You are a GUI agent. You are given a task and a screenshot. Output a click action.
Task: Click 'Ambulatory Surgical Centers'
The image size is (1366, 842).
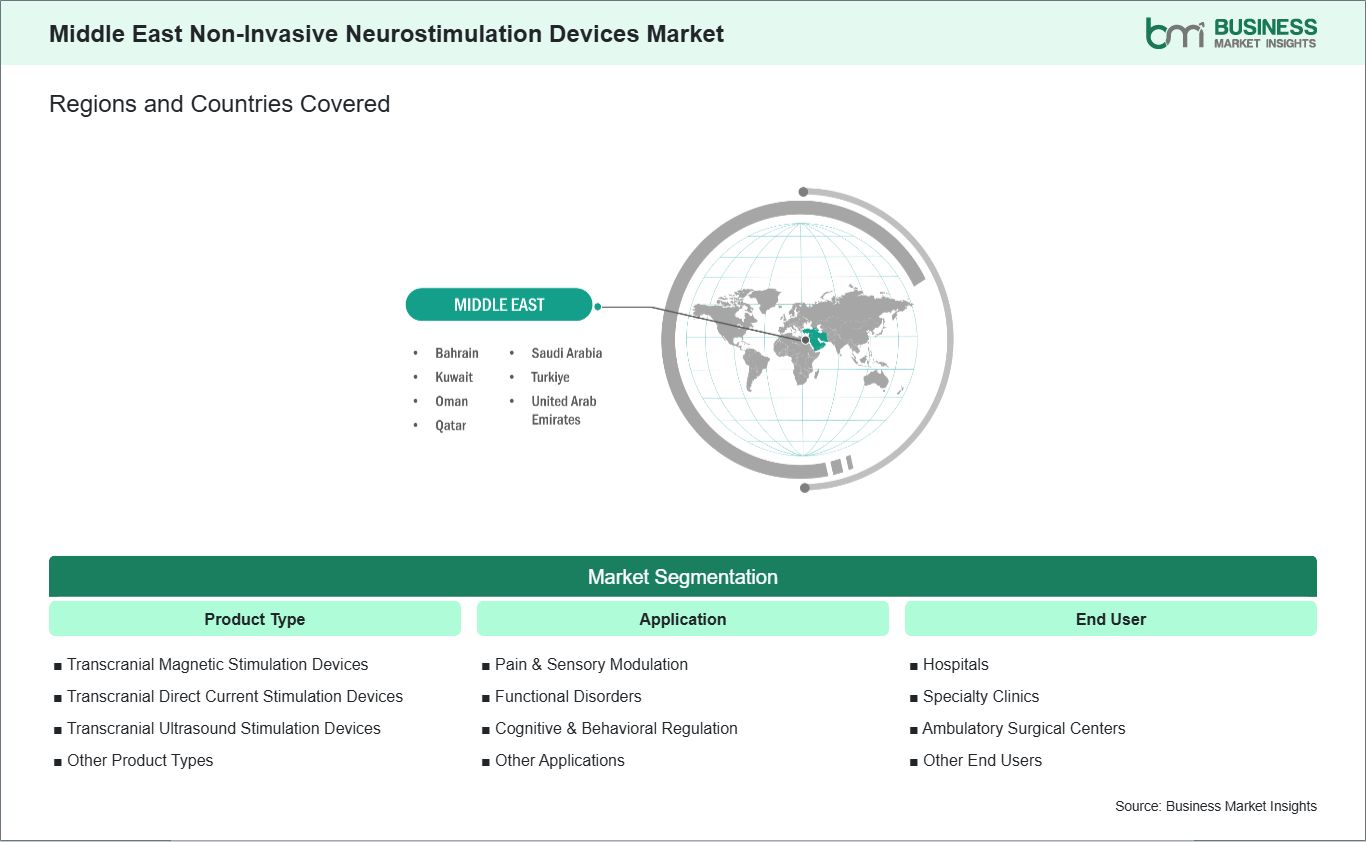pyautogui.click(x=1024, y=728)
